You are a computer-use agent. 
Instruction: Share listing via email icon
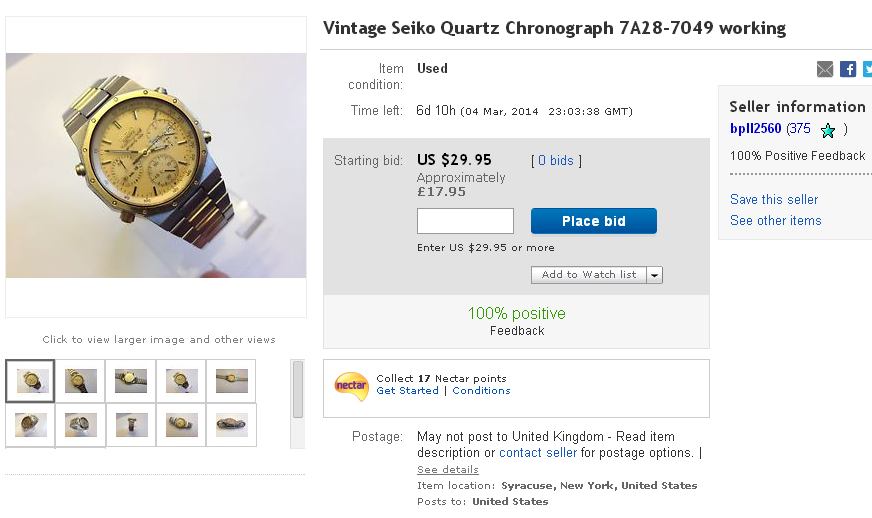click(825, 69)
